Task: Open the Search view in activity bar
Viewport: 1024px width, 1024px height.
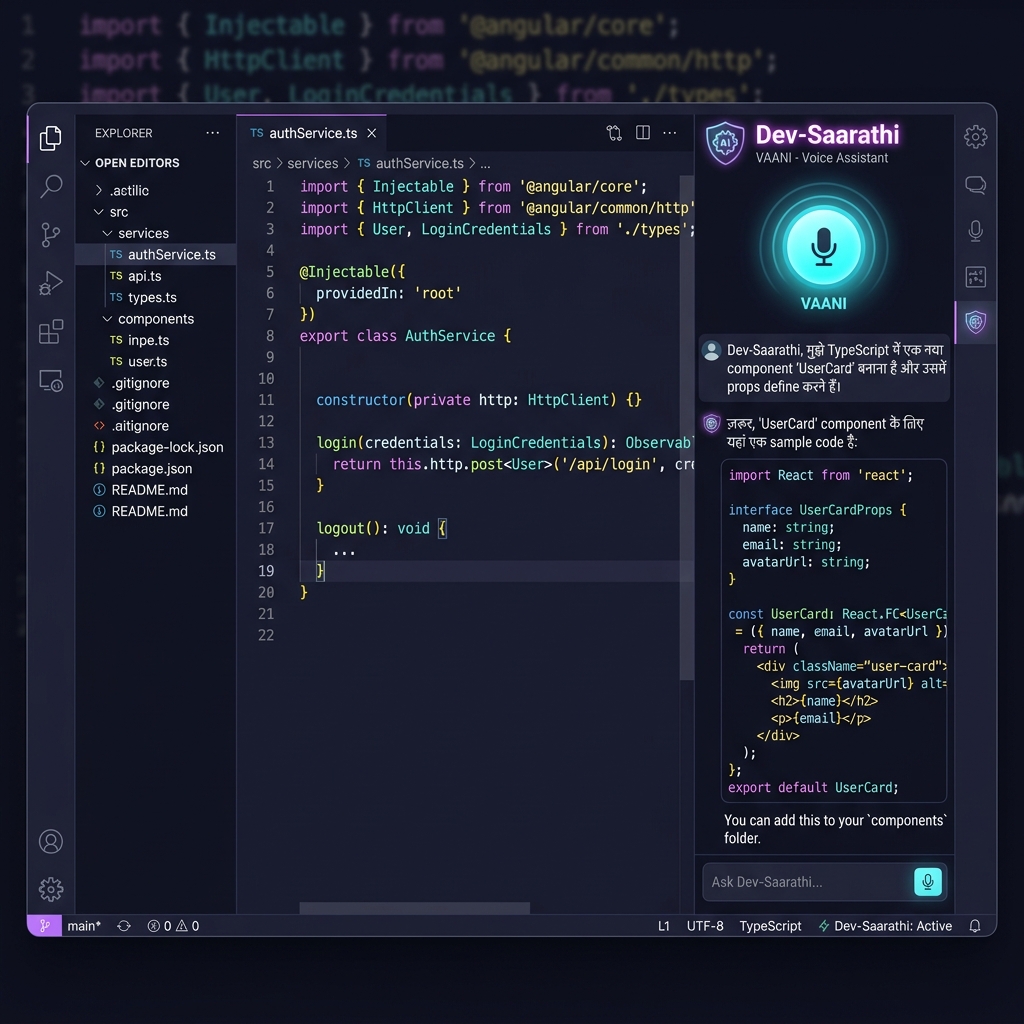Action: coord(51,186)
